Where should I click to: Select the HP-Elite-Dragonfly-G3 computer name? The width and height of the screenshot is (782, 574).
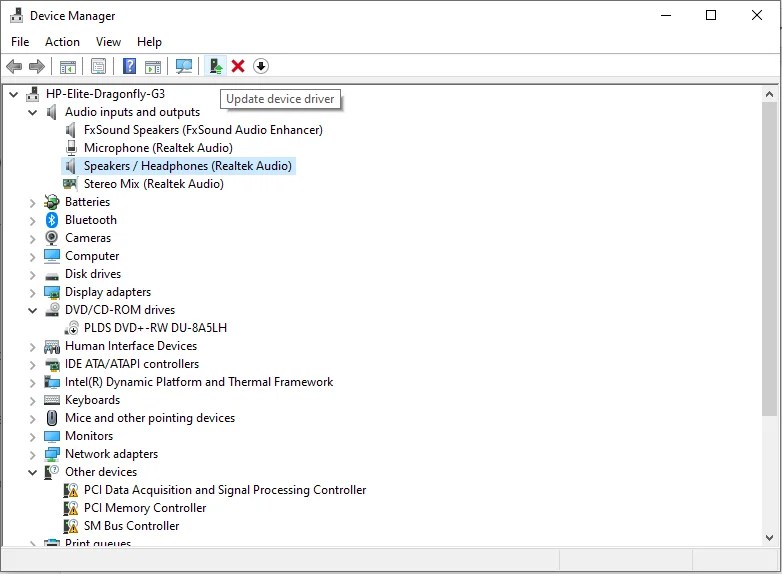pos(105,94)
